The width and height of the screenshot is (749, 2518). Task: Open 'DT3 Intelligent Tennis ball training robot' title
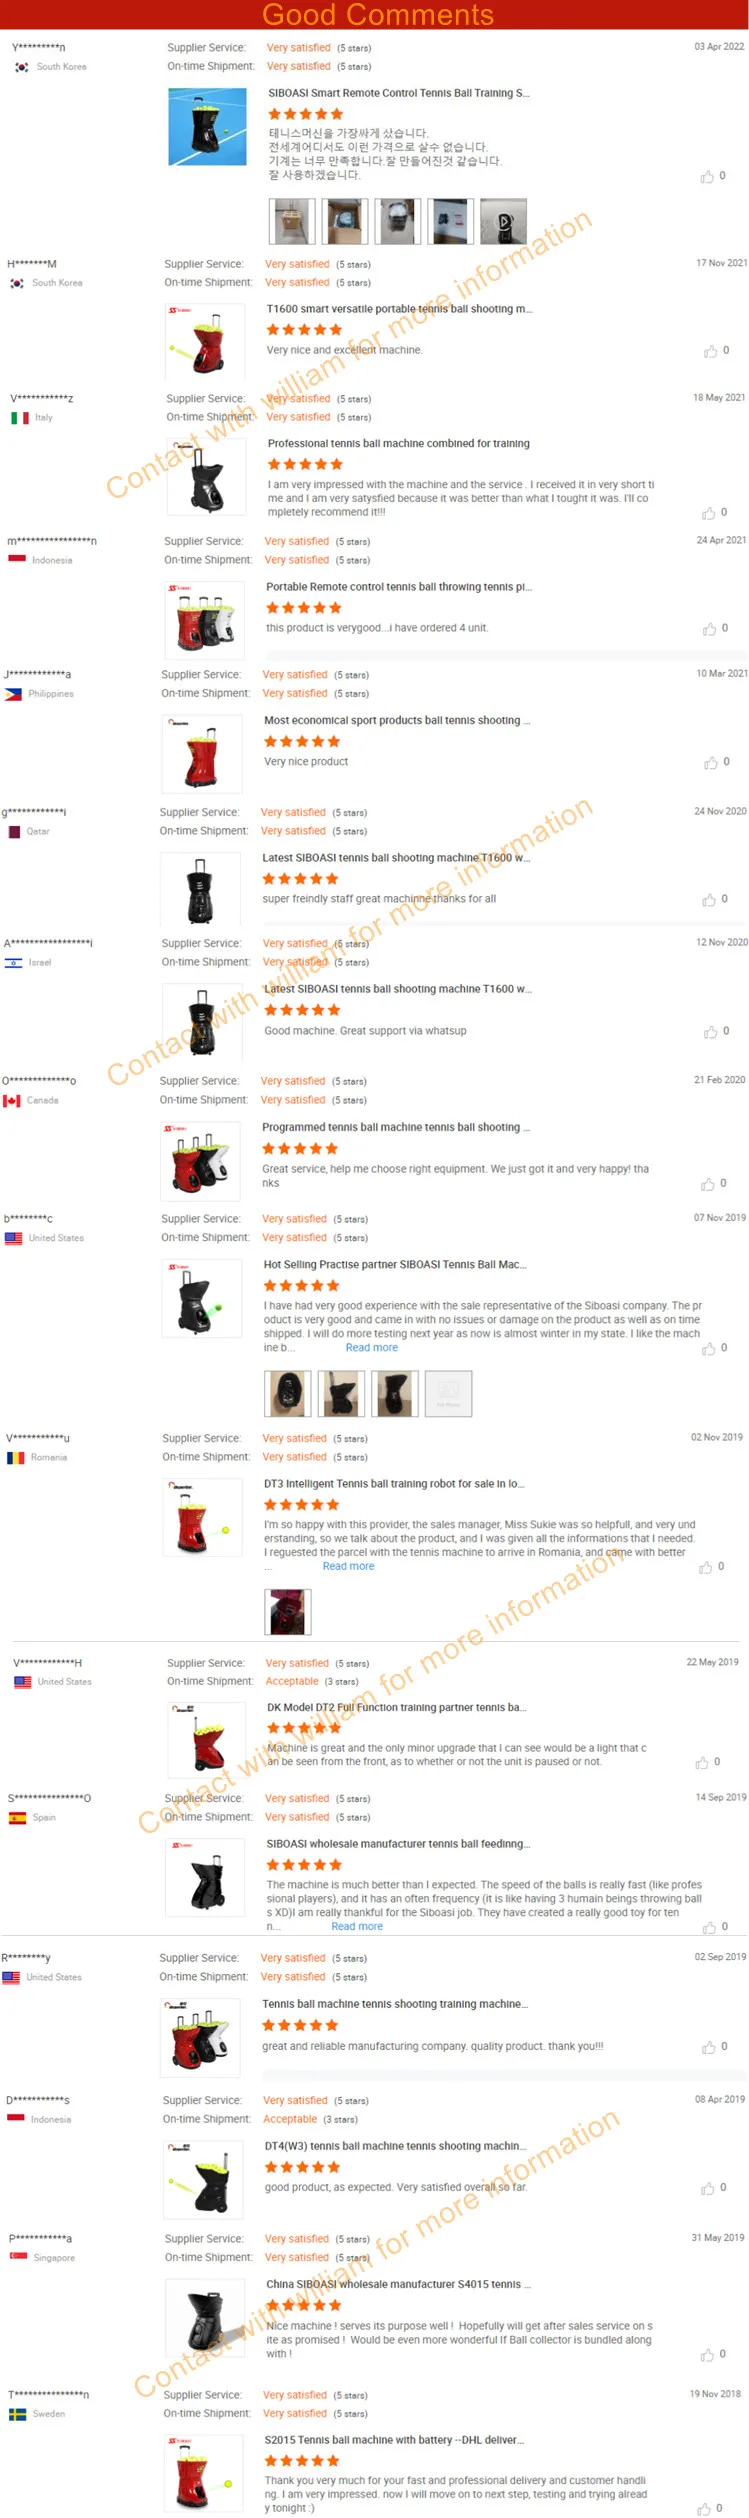click(394, 1483)
